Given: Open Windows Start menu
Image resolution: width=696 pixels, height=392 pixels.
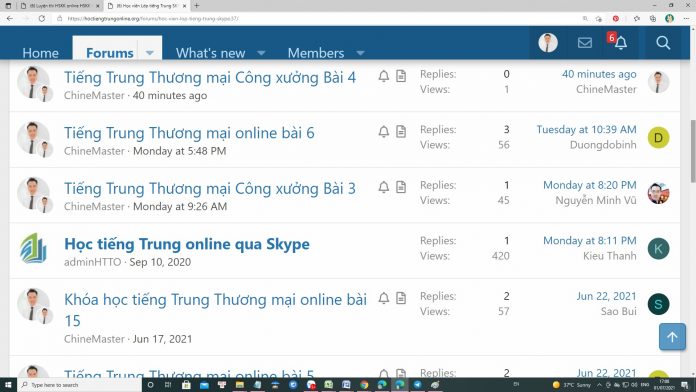Looking at the screenshot, I should pyautogui.click(x=8, y=385).
